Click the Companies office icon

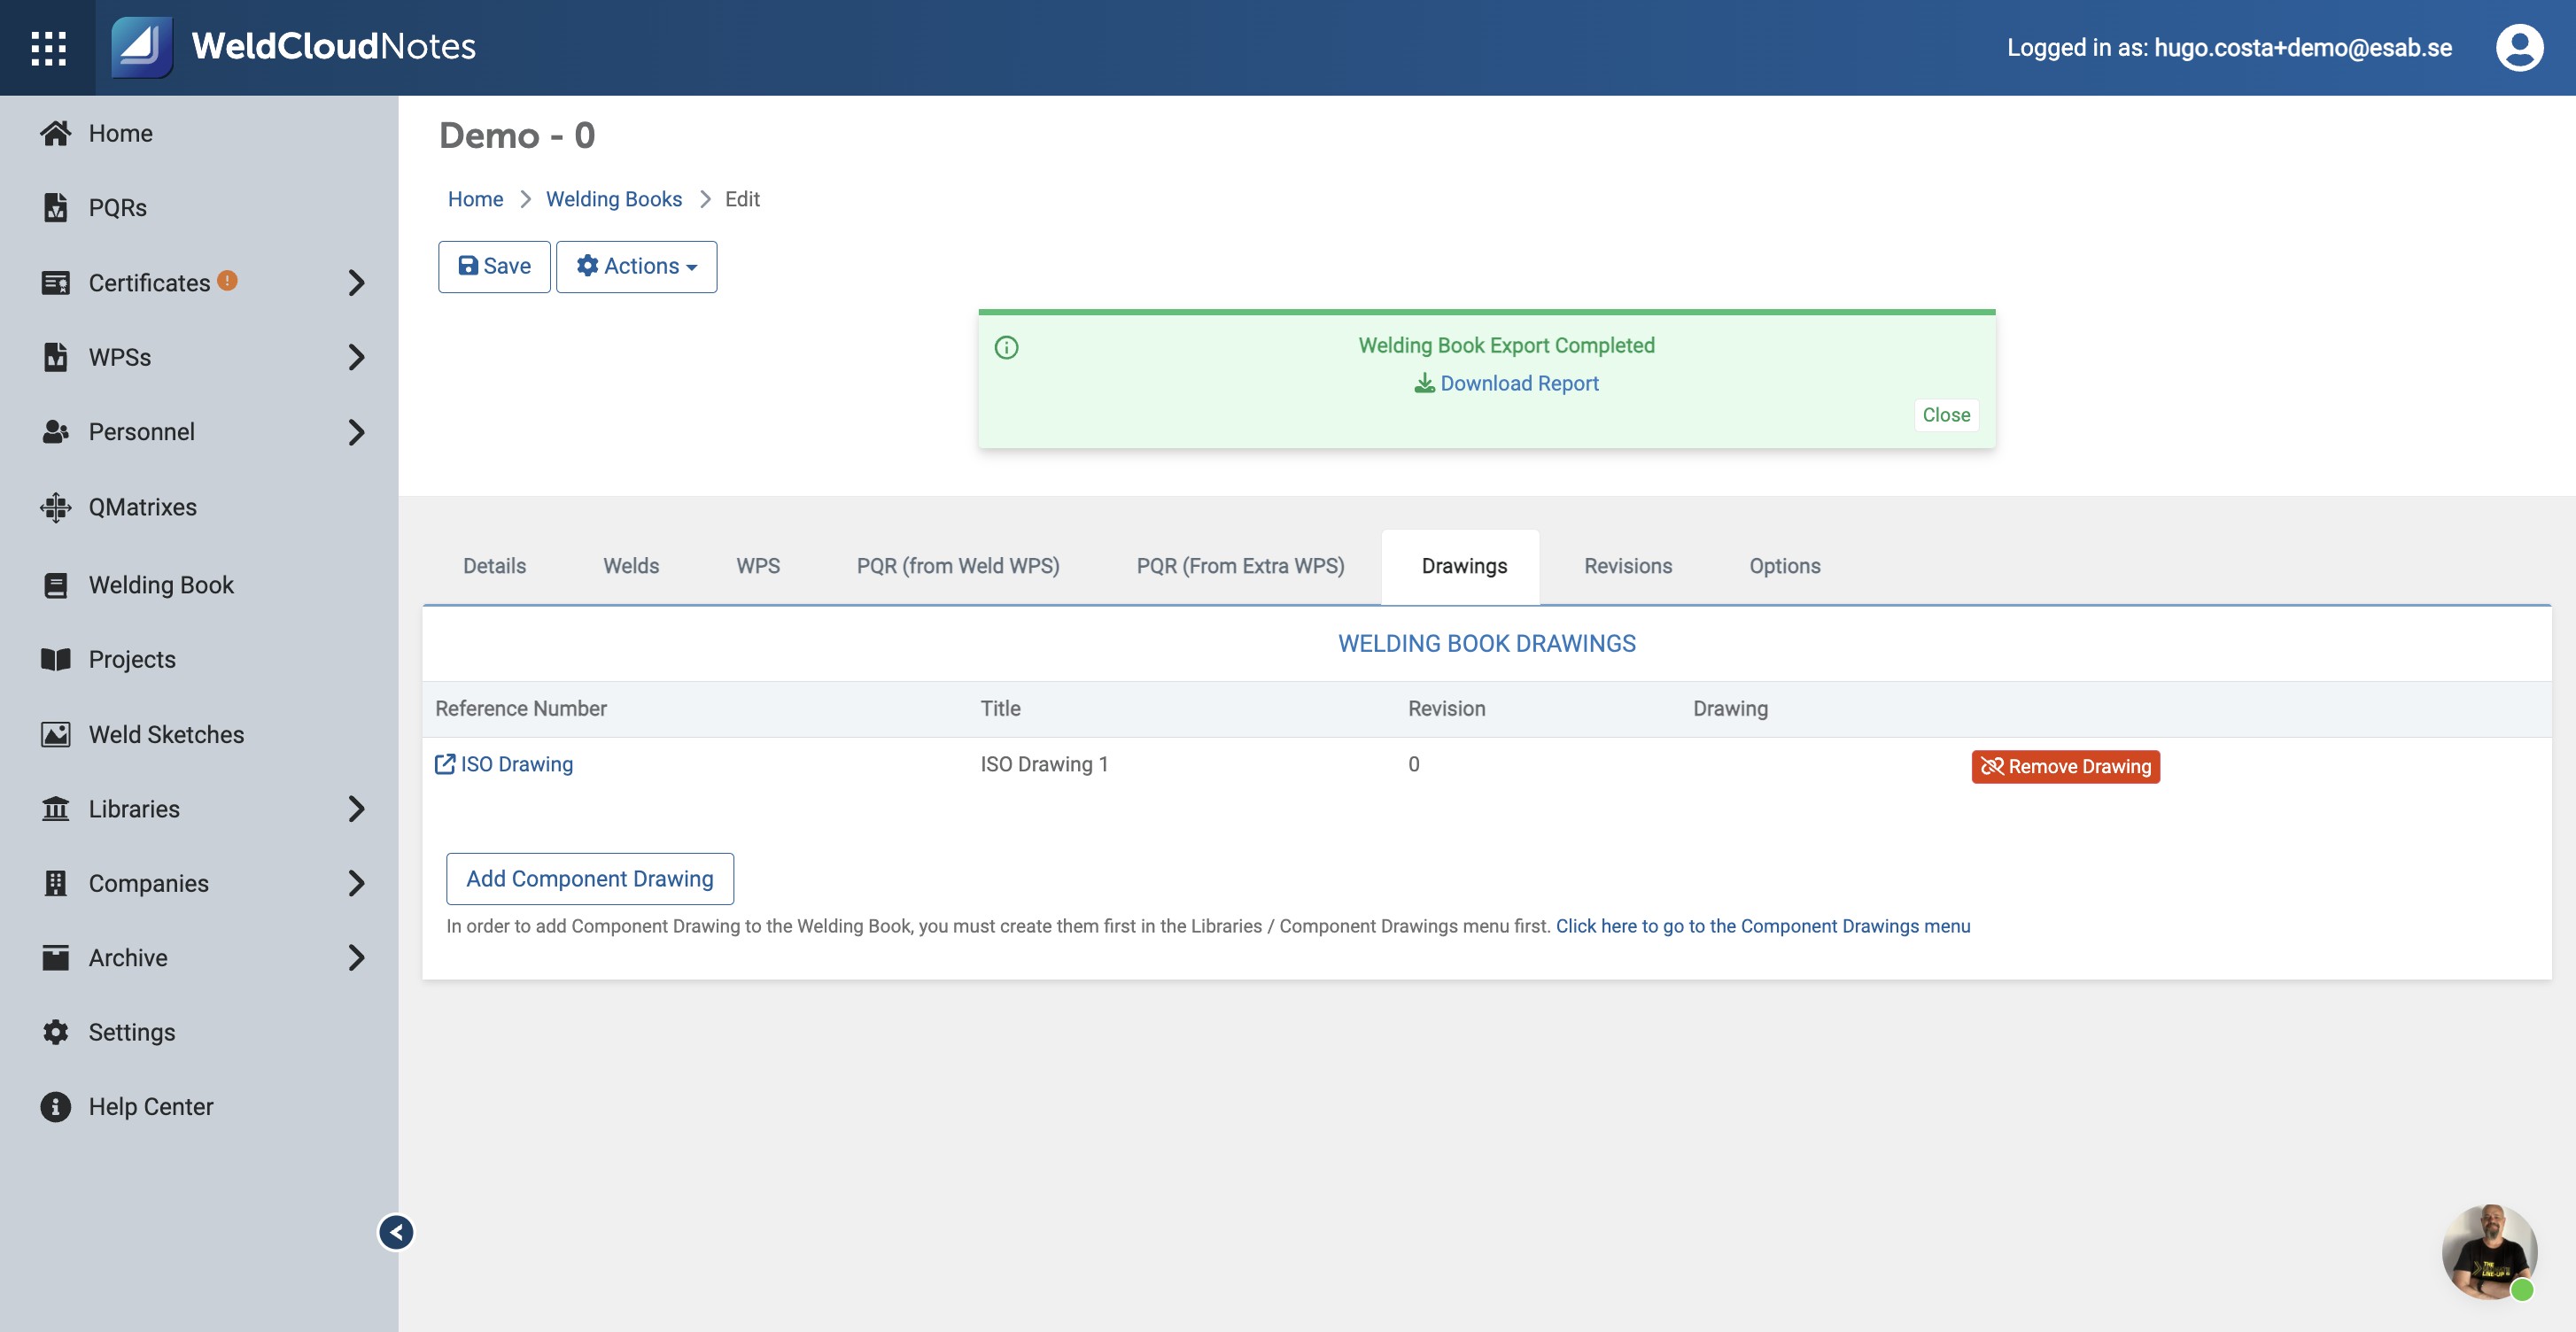pos(55,883)
